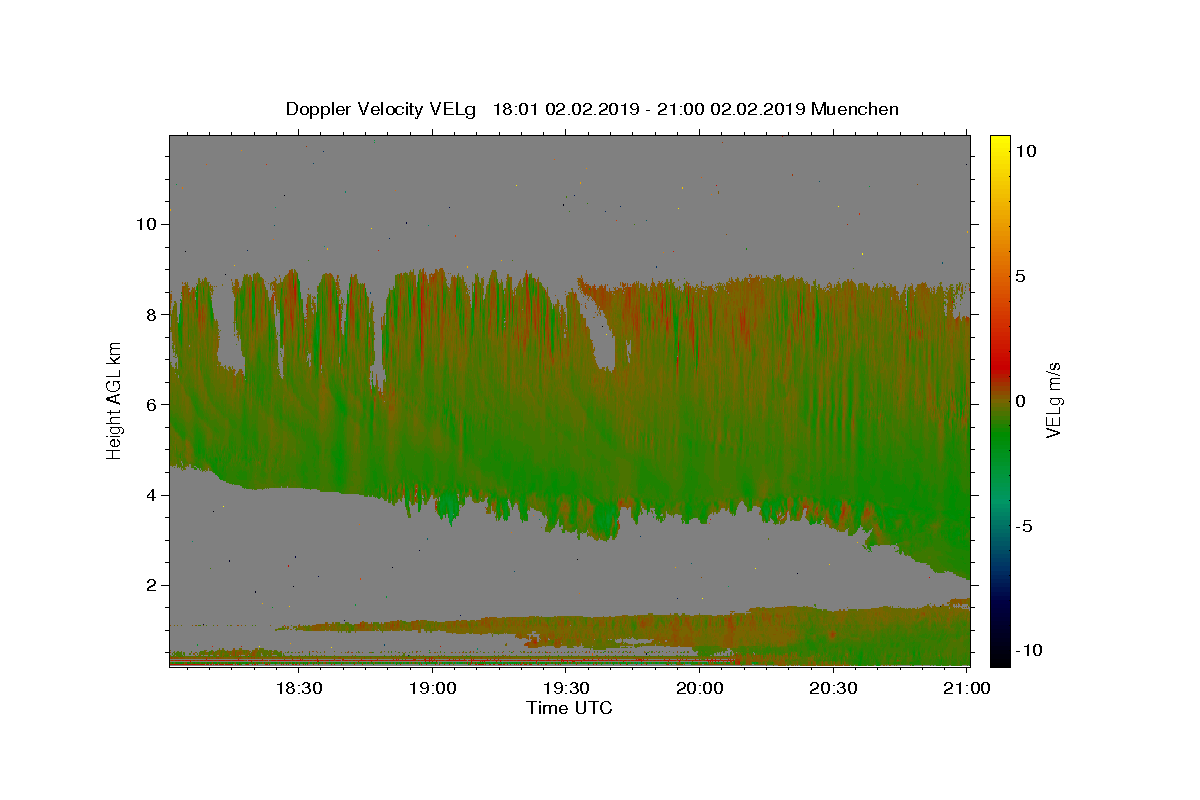The image size is (1200, 800).
Task: Click the colorbar label '0'
Action: (1019, 401)
